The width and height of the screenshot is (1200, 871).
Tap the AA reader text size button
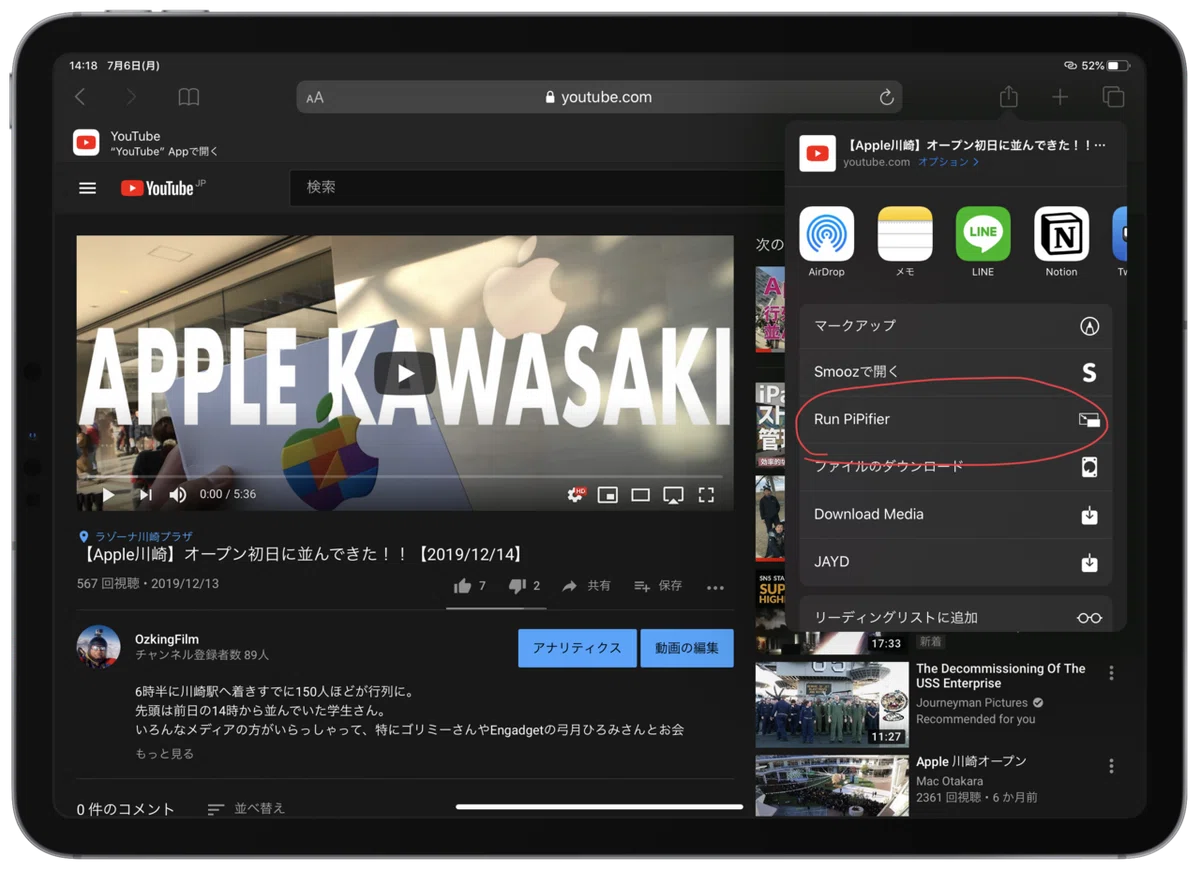coord(315,98)
